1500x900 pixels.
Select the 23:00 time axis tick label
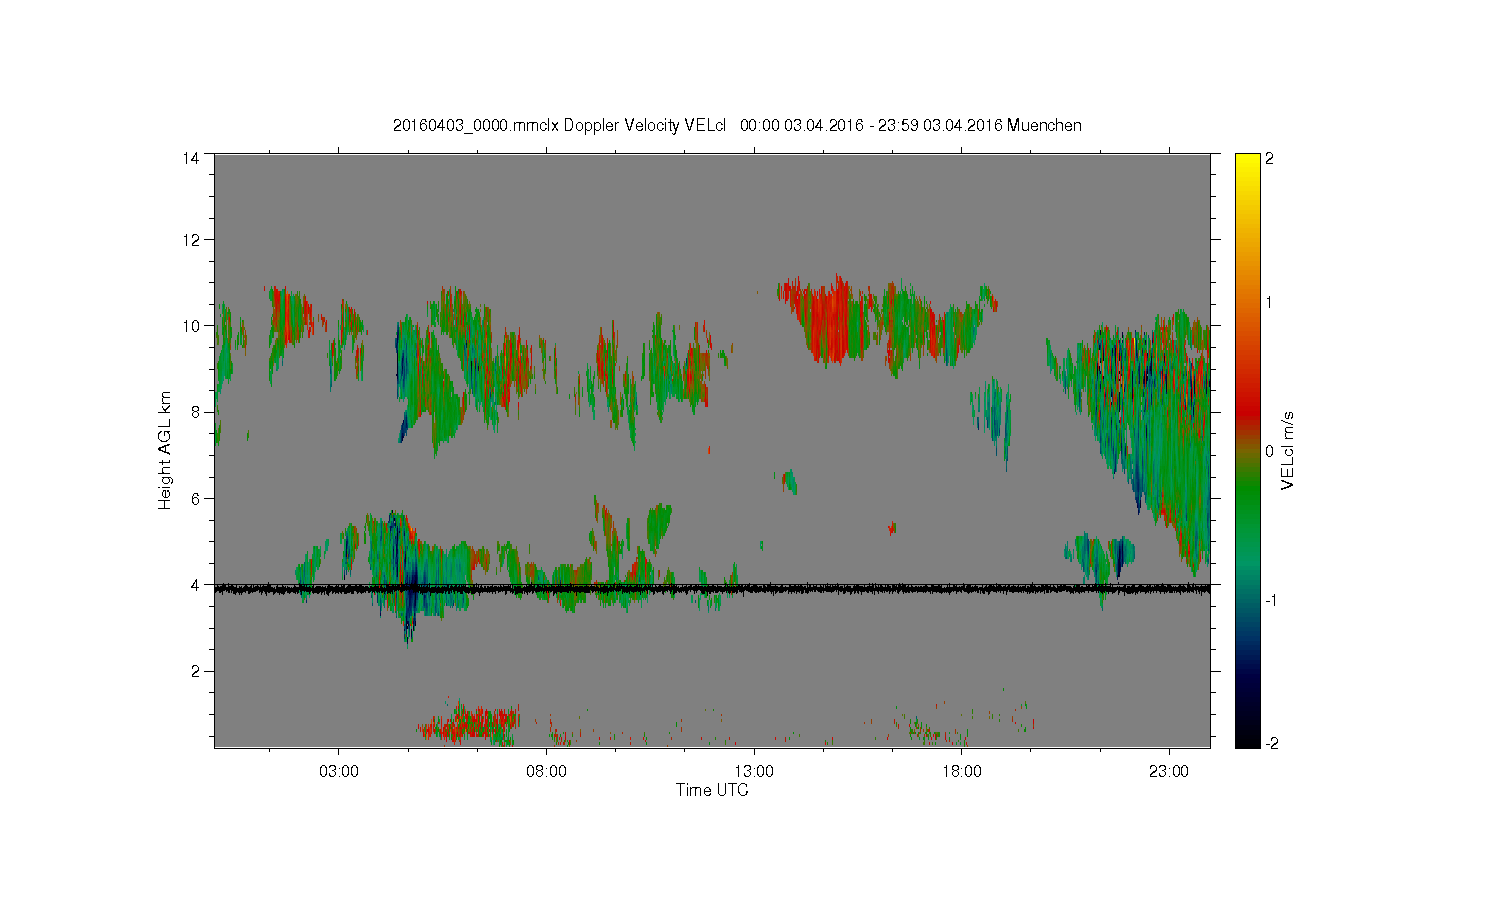pyautogui.click(x=1169, y=772)
